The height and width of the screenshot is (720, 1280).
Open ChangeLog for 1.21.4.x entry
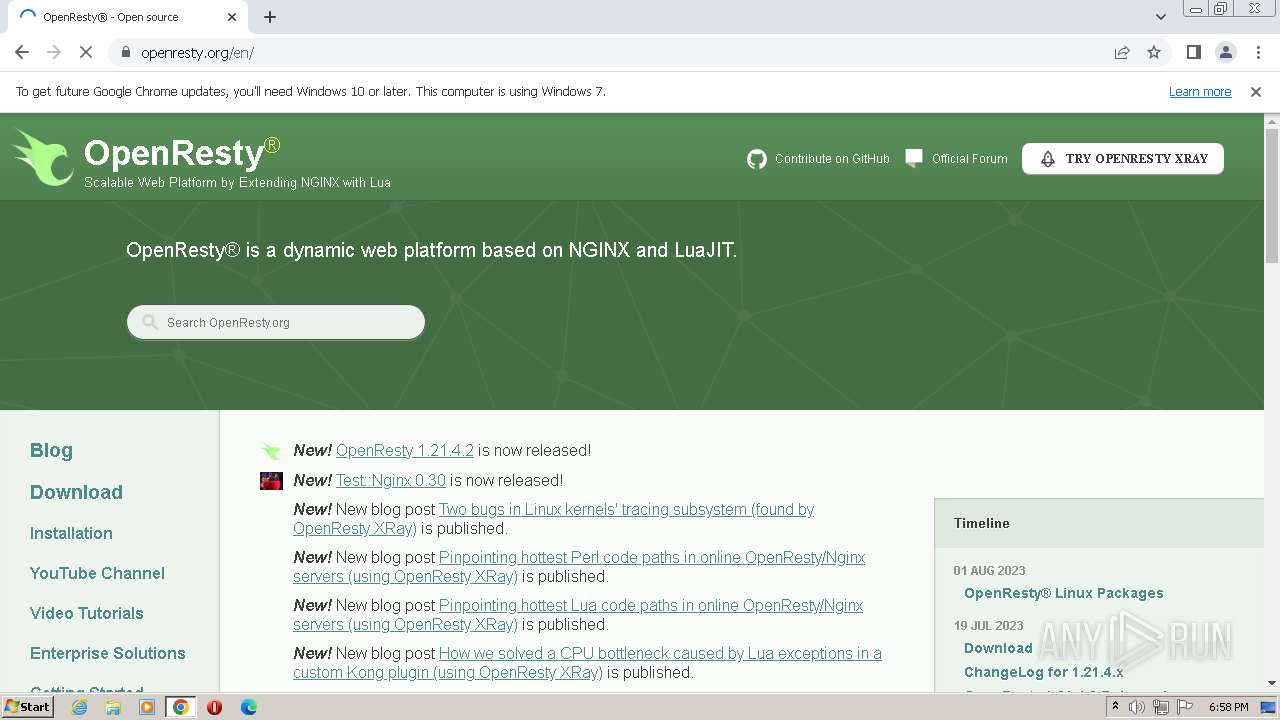1044,672
